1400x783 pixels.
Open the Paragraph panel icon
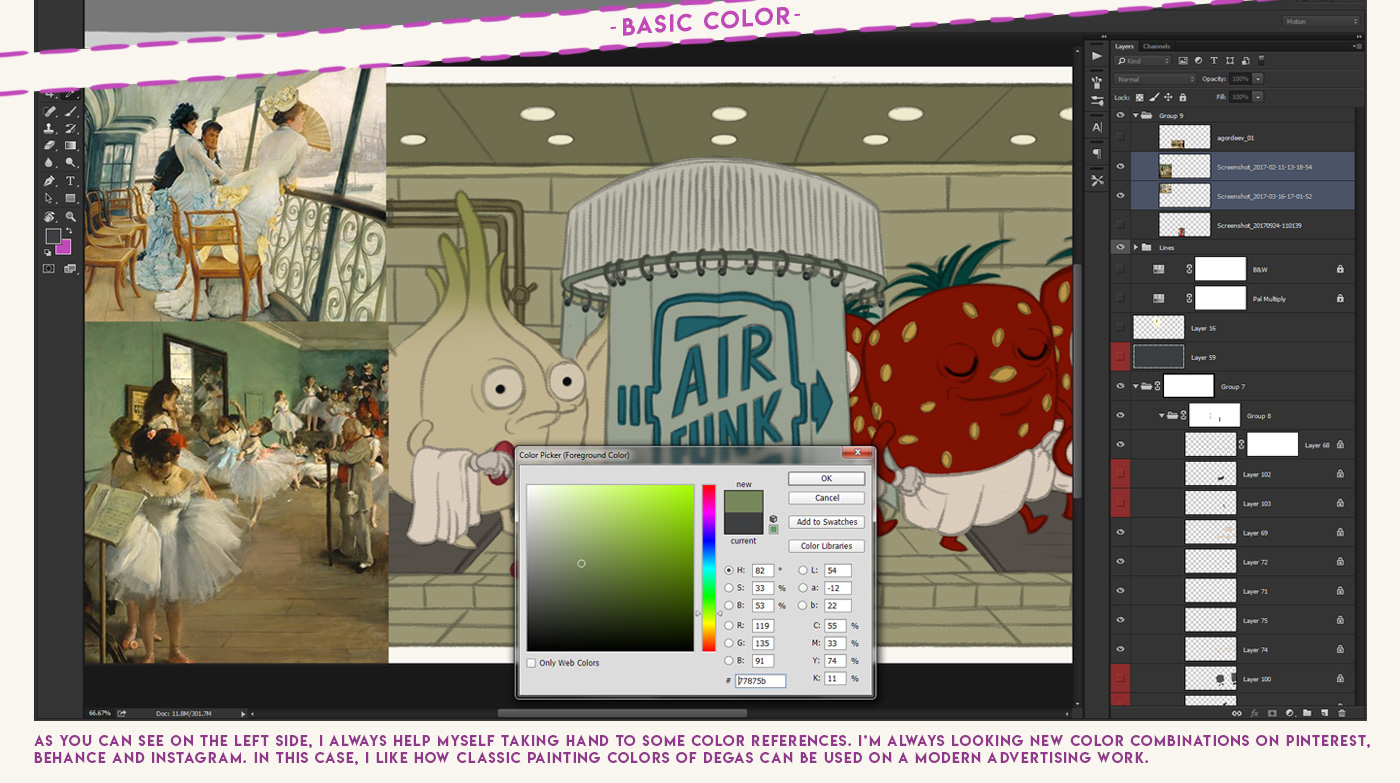point(1097,154)
